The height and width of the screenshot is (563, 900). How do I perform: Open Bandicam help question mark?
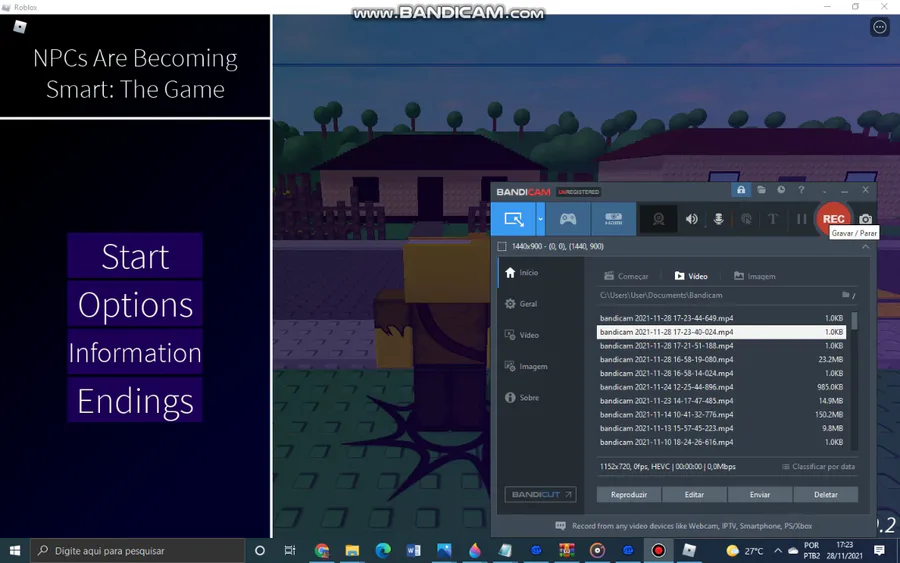click(x=801, y=189)
